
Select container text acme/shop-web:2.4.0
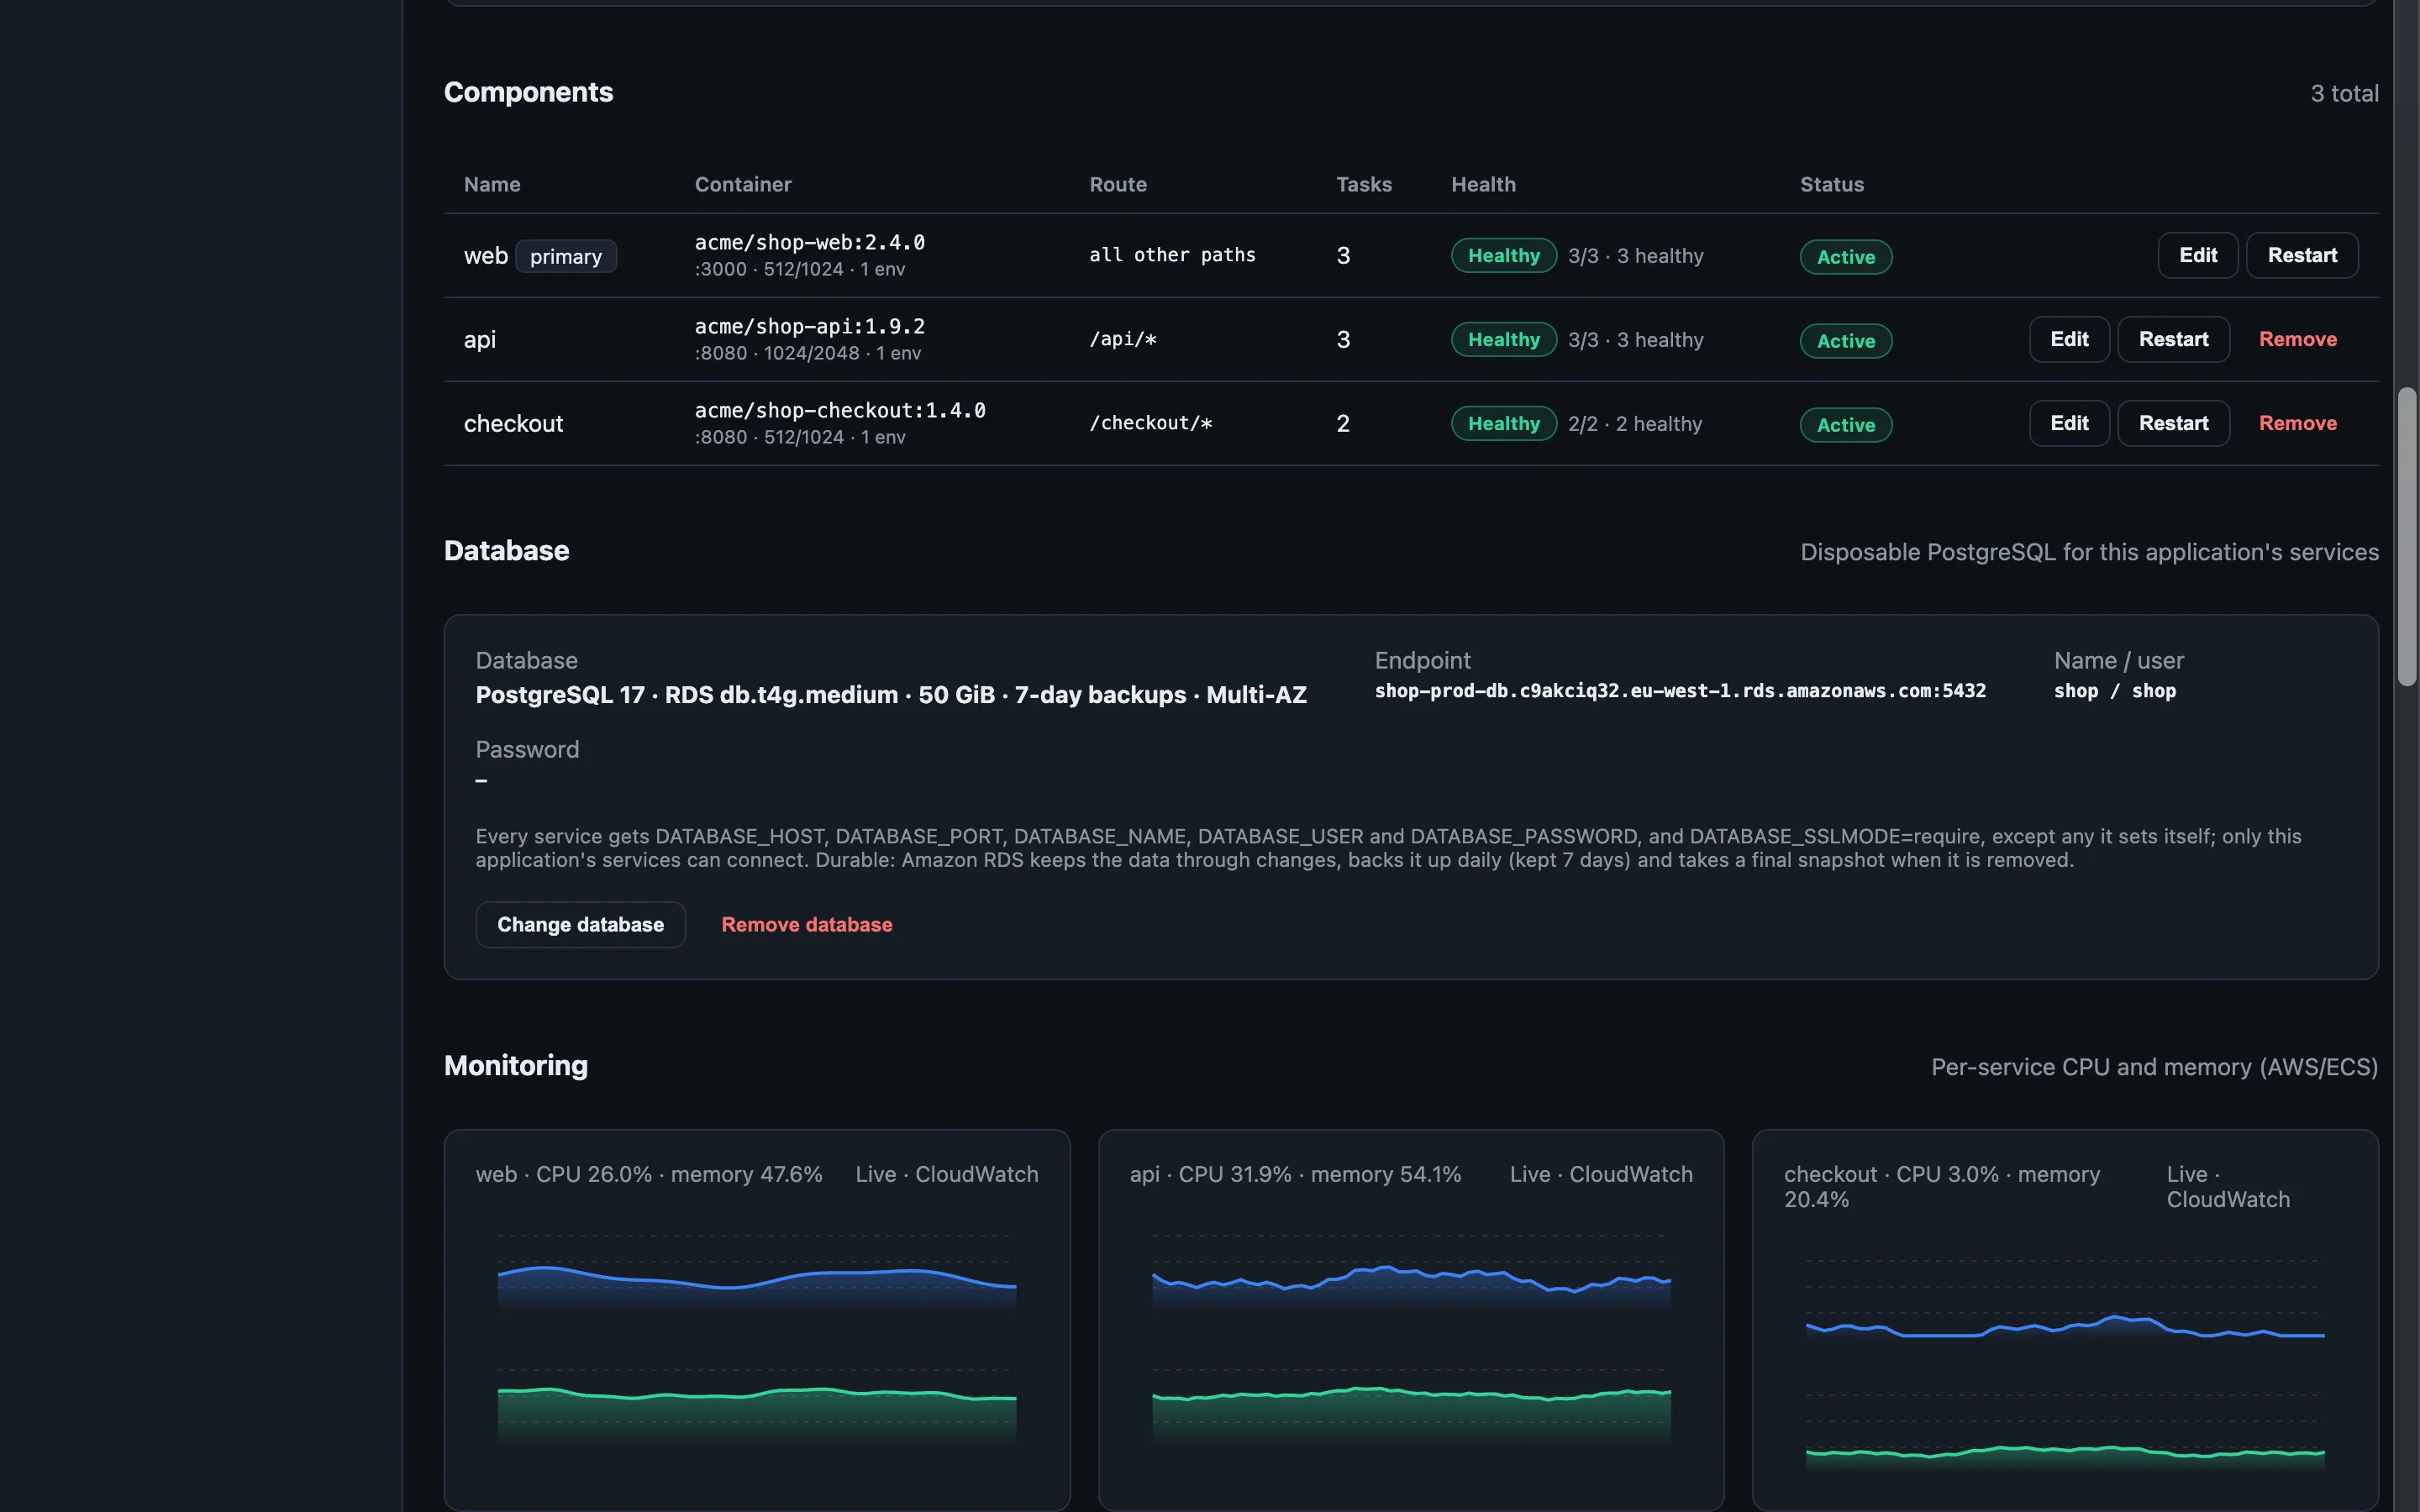click(809, 242)
